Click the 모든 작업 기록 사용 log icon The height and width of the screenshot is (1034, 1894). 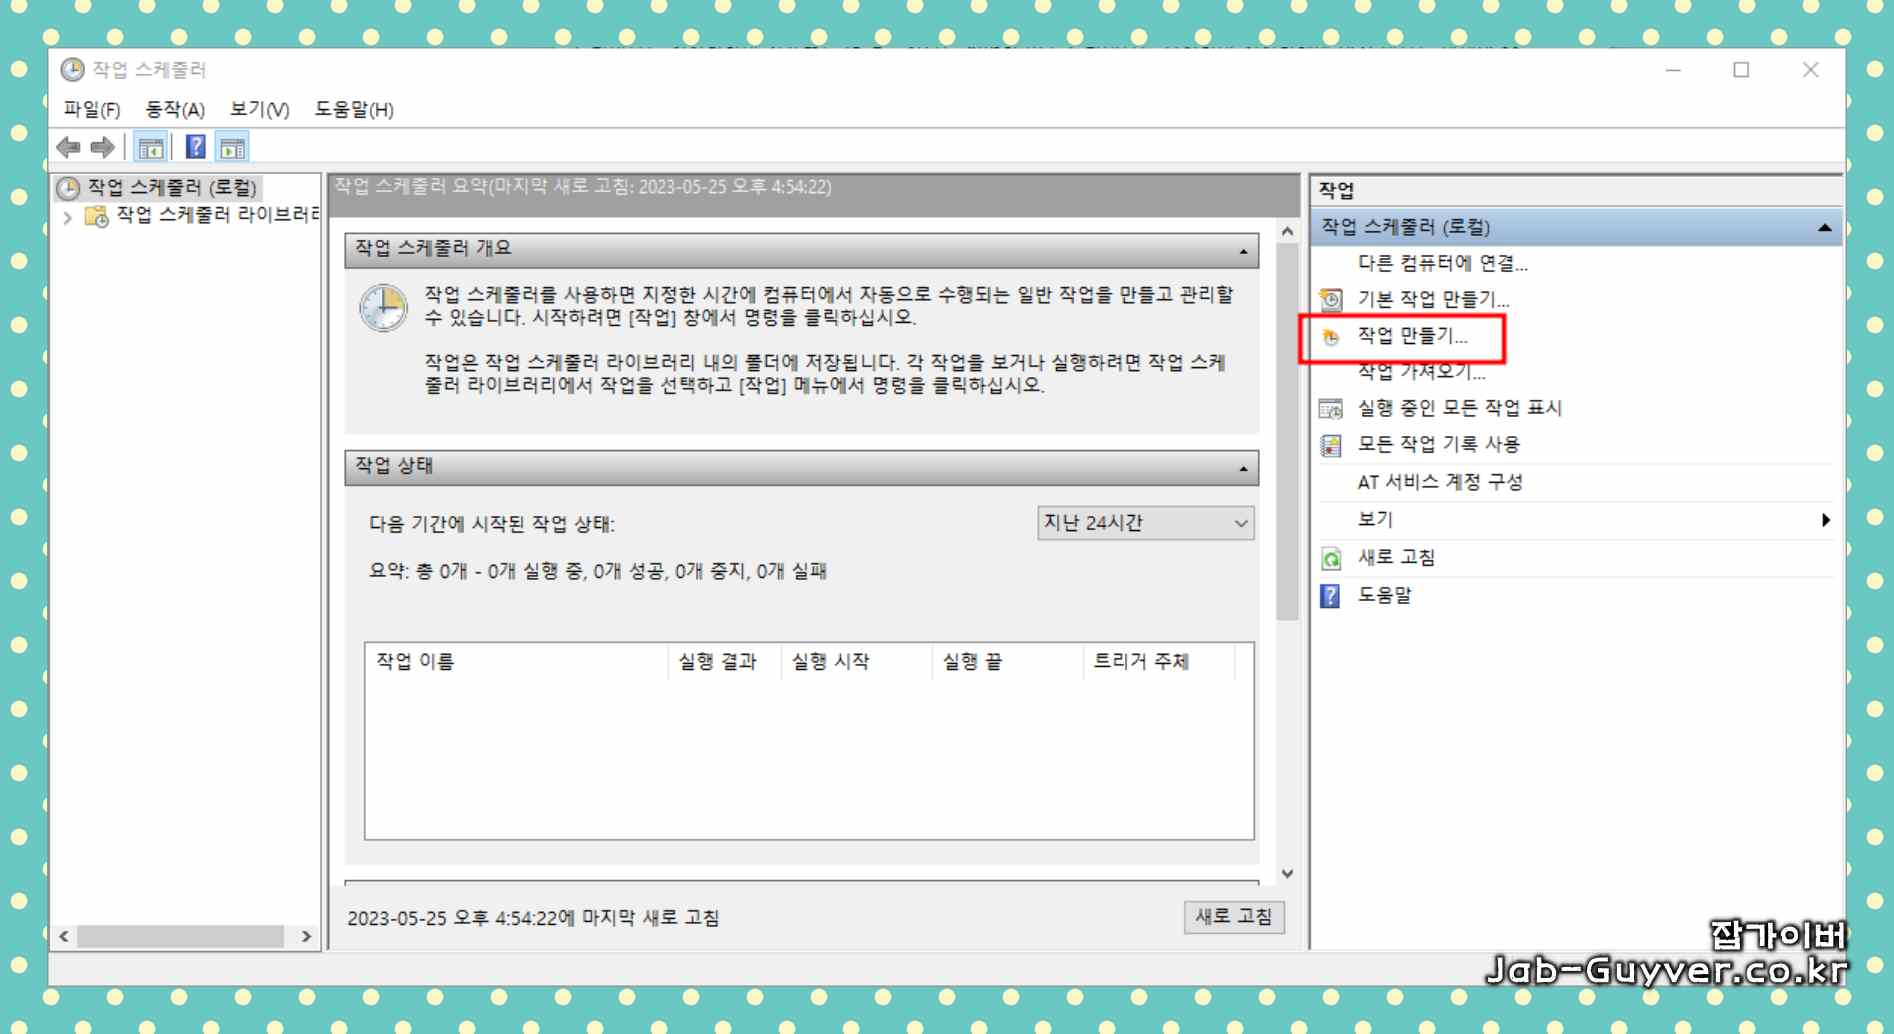pyautogui.click(x=1330, y=444)
